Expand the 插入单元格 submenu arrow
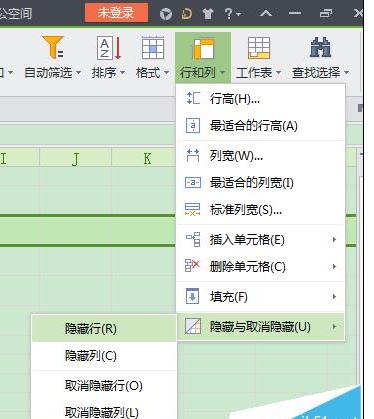Image resolution: width=374 pixels, height=419 pixels. click(334, 239)
